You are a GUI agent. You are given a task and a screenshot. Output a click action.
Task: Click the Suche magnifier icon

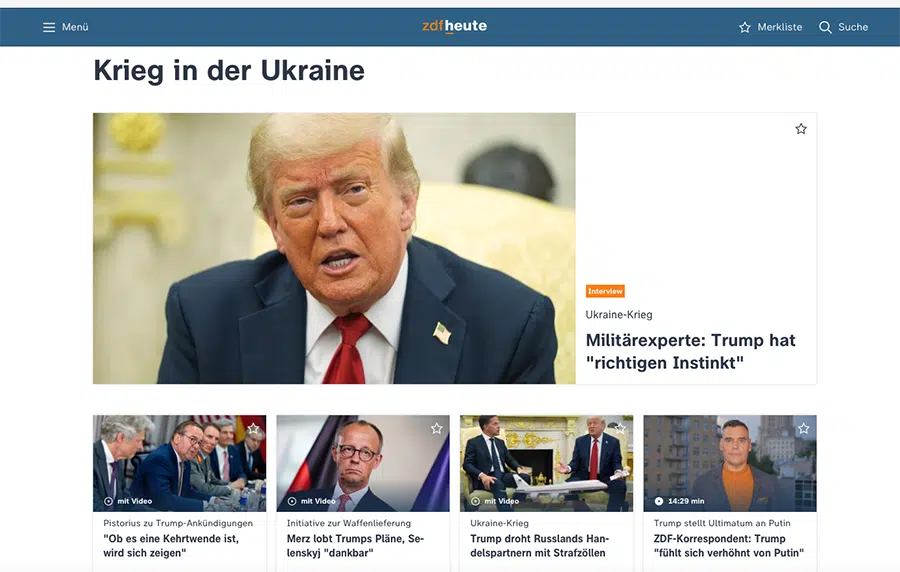(825, 27)
